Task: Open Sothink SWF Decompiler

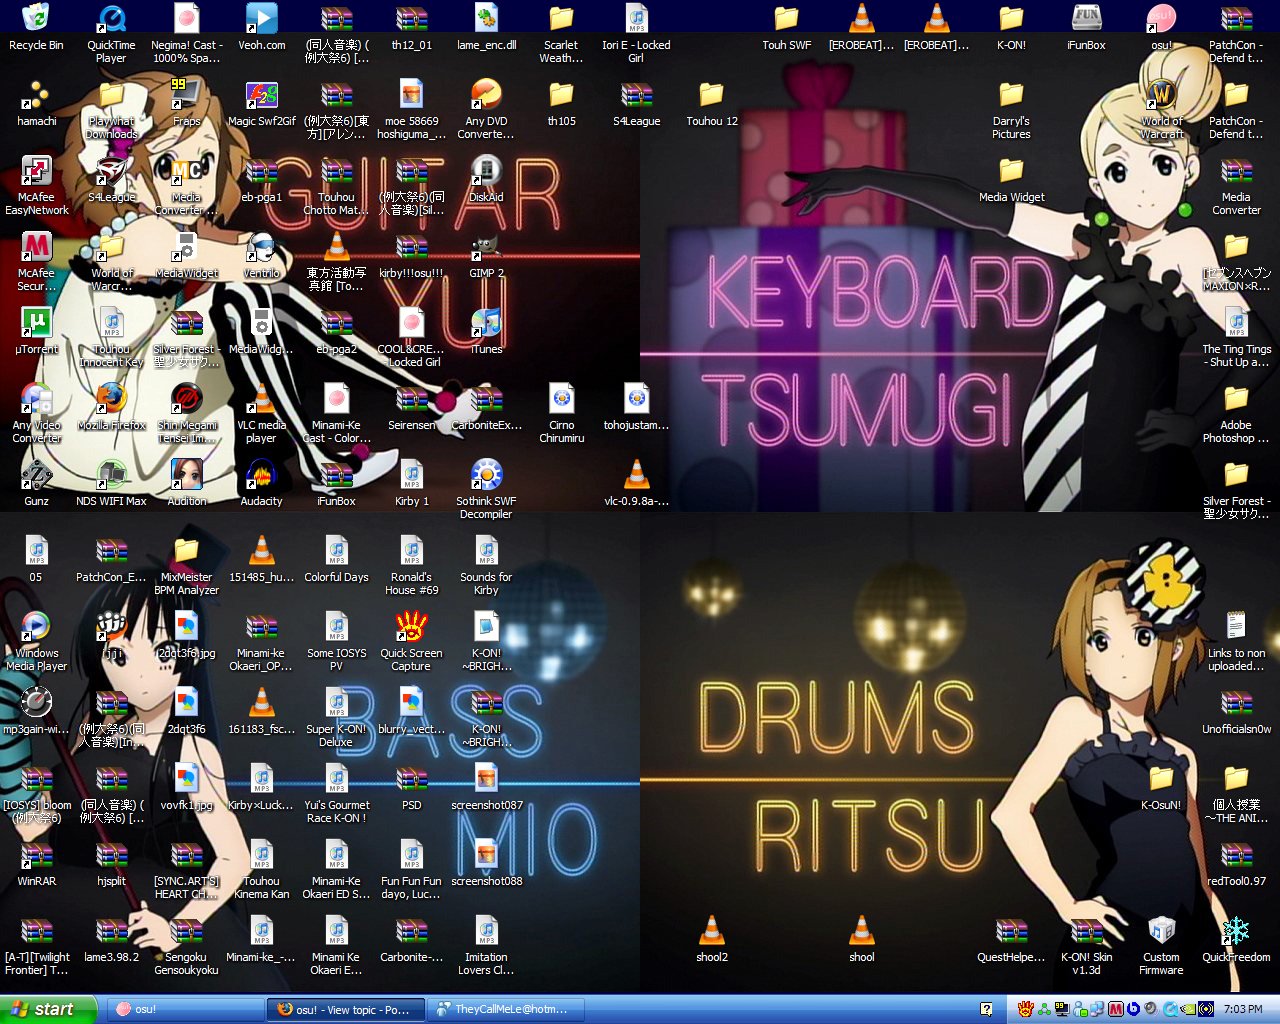Action: pyautogui.click(x=486, y=490)
